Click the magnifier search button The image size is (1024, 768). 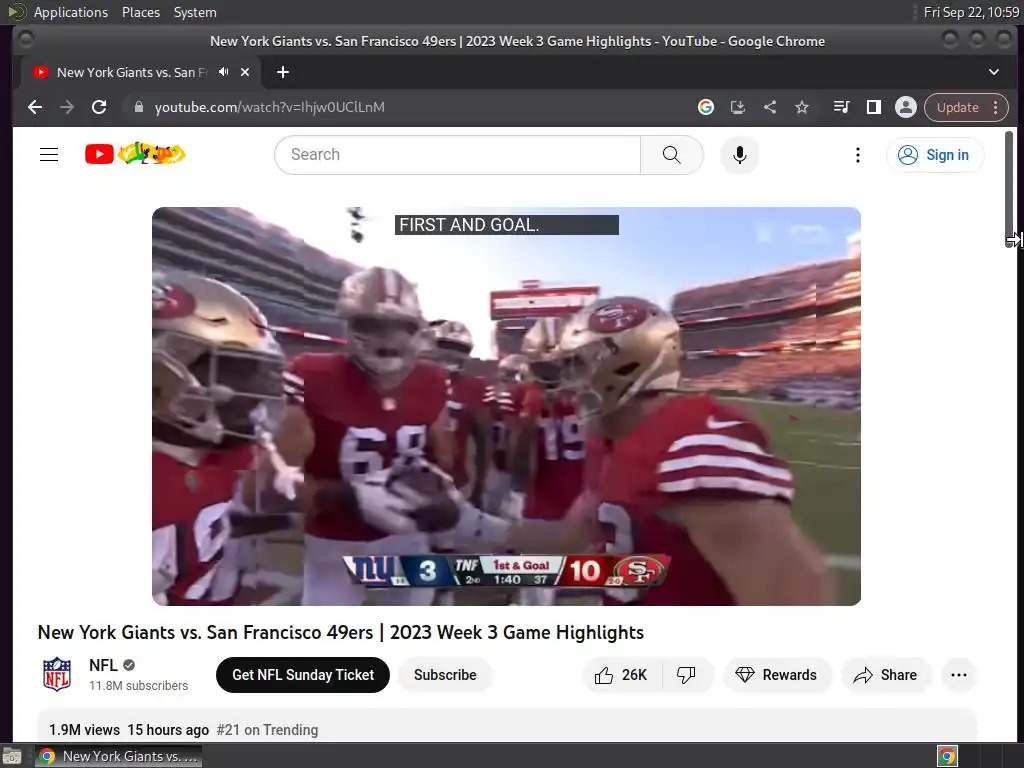pos(671,155)
